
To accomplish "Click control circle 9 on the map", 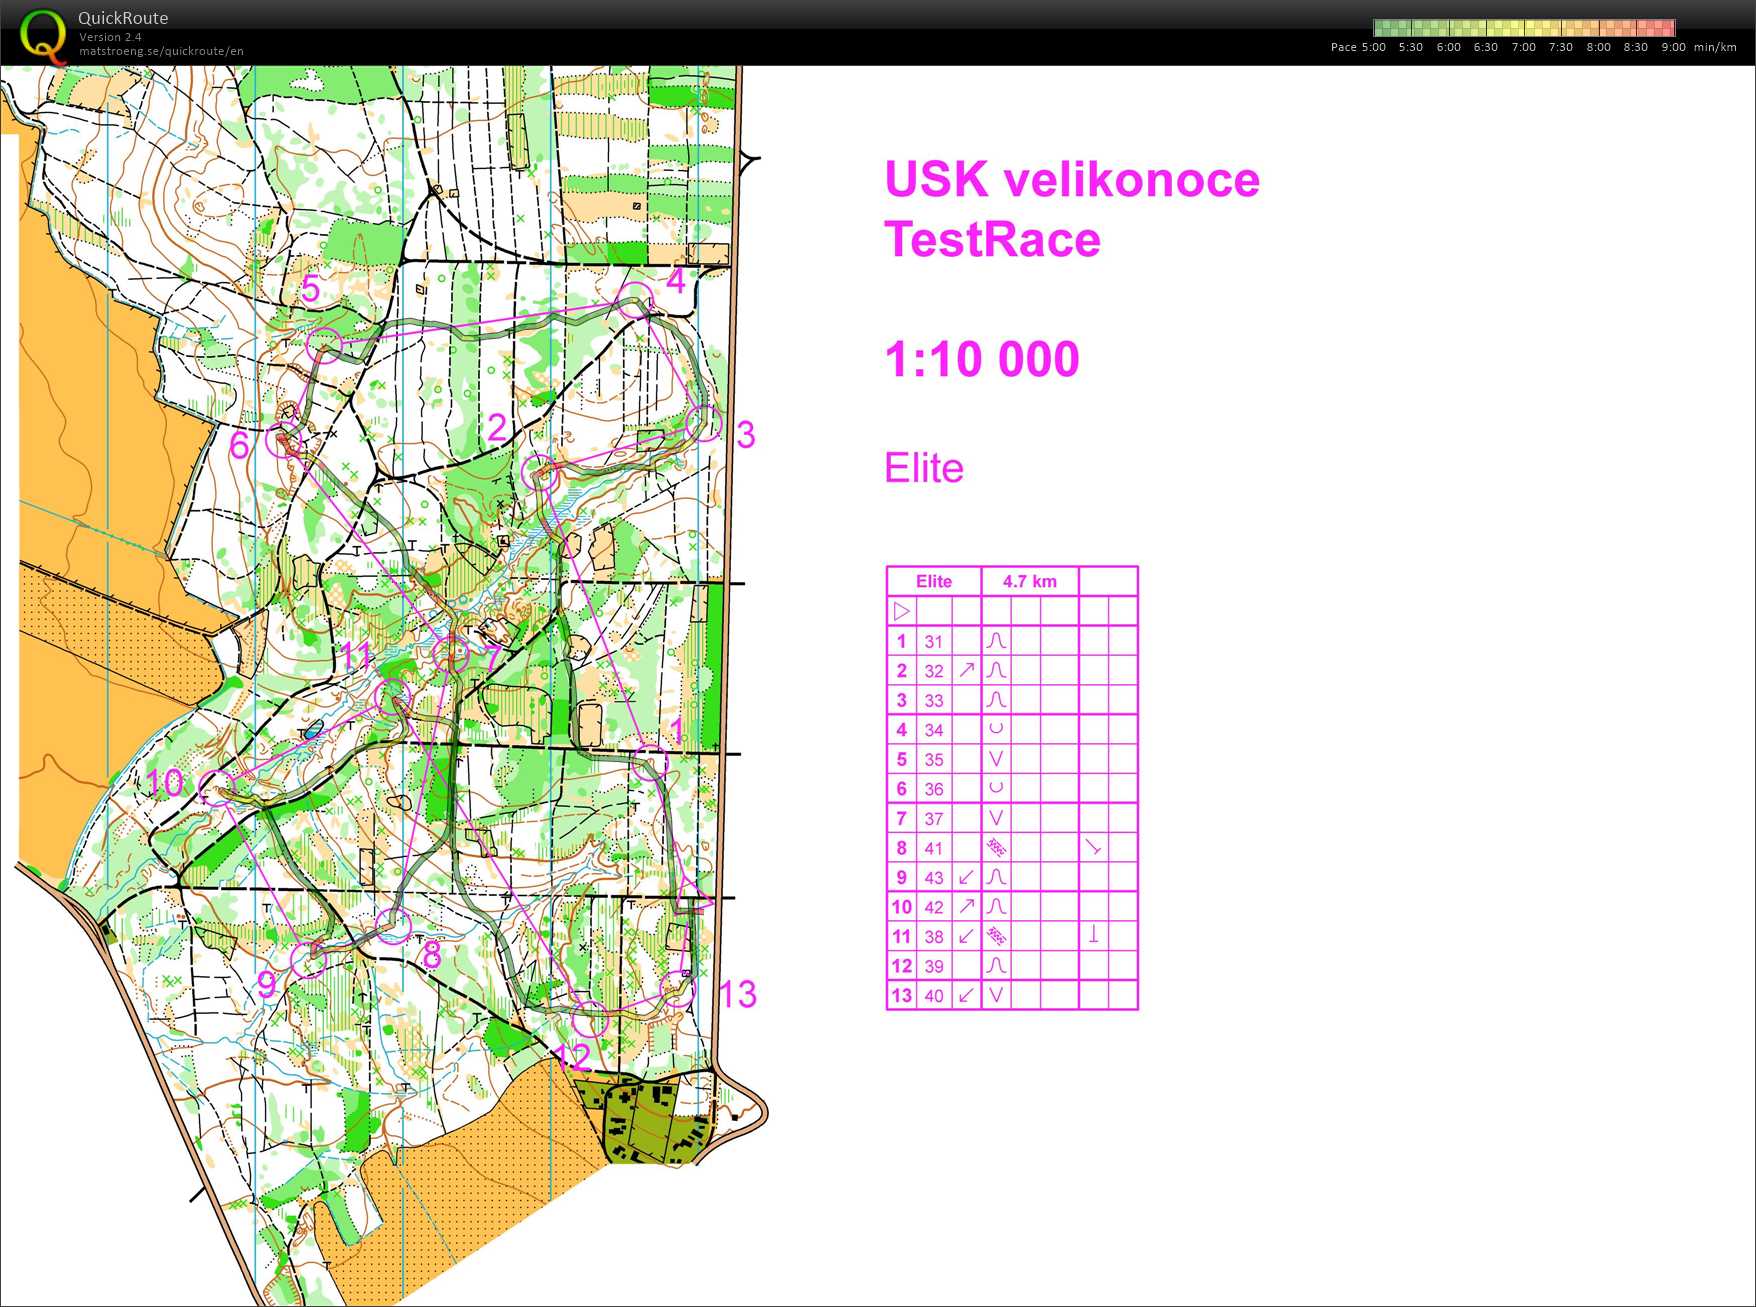I will 309,960.
